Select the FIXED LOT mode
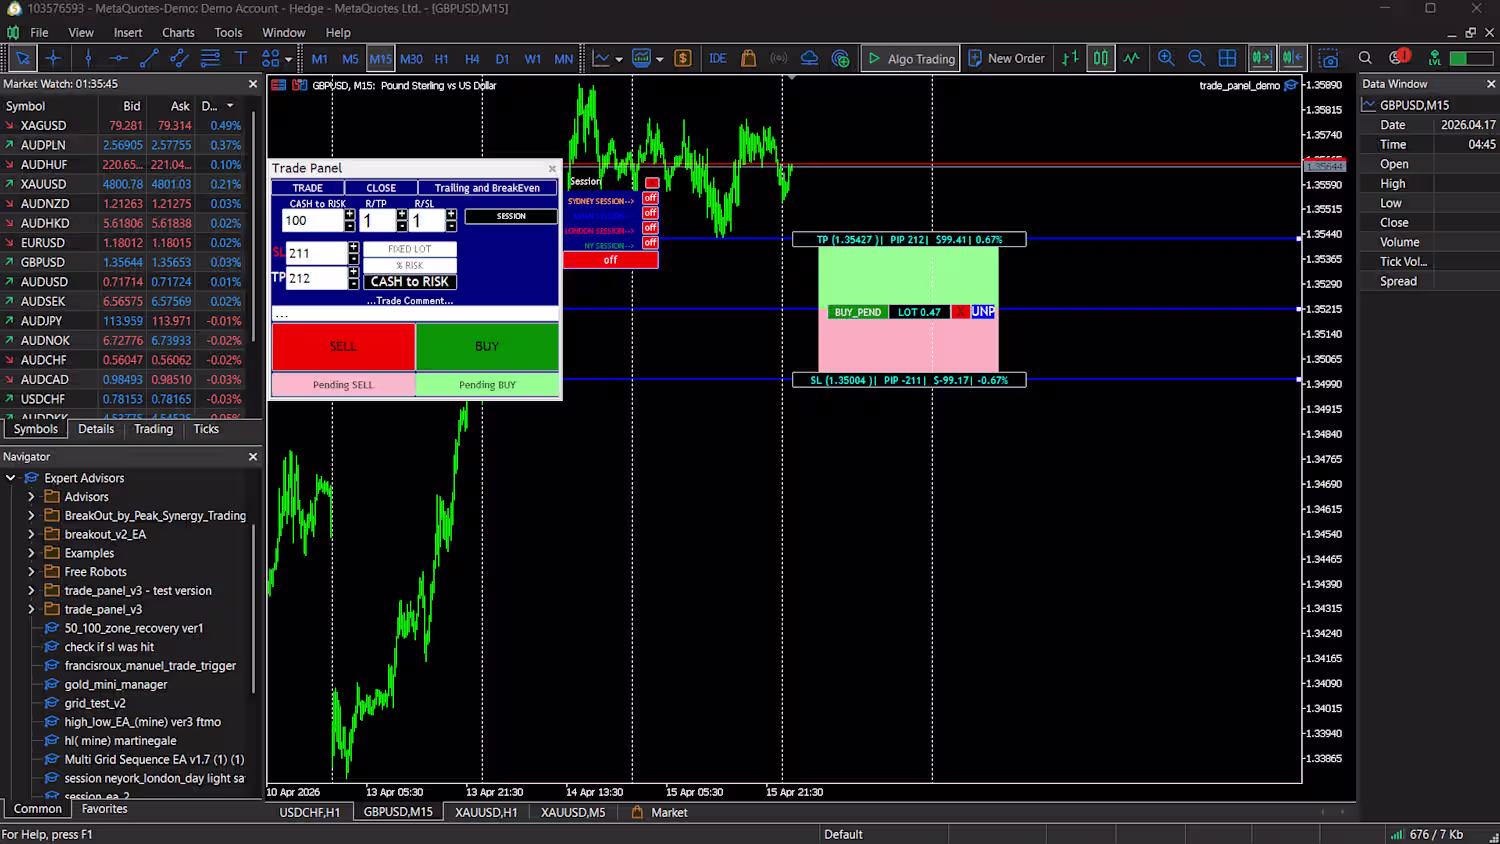This screenshot has width=1500, height=844. (409, 249)
